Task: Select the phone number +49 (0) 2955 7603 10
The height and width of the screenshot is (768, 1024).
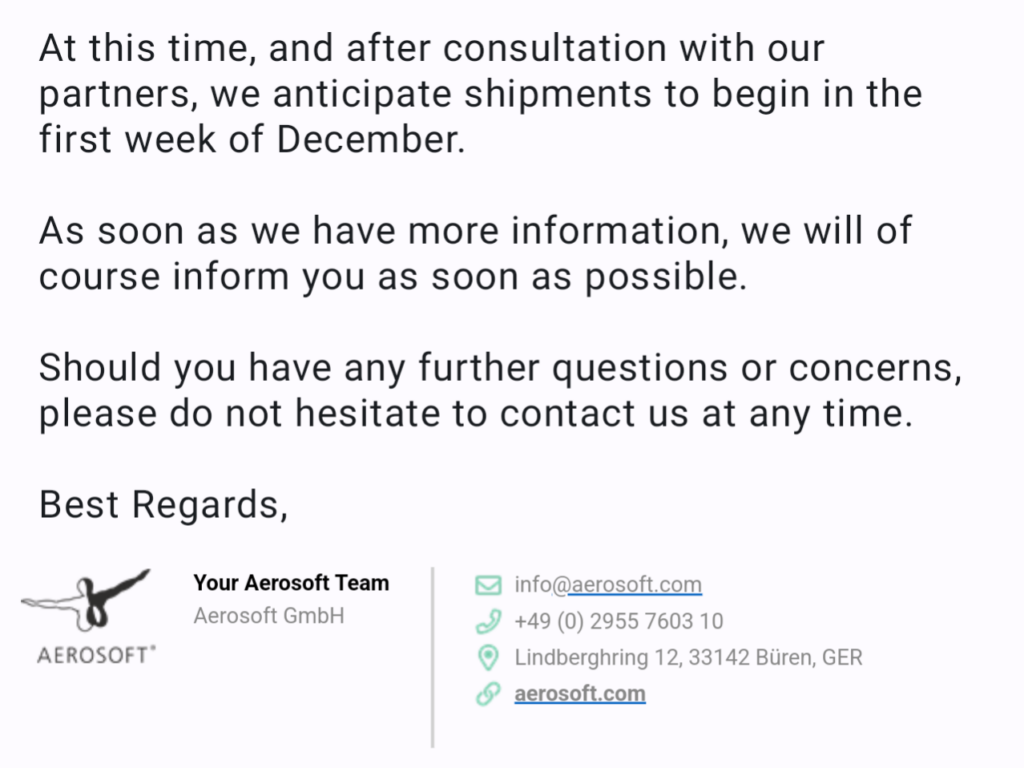Action: pyautogui.click(x=618, y=621)
